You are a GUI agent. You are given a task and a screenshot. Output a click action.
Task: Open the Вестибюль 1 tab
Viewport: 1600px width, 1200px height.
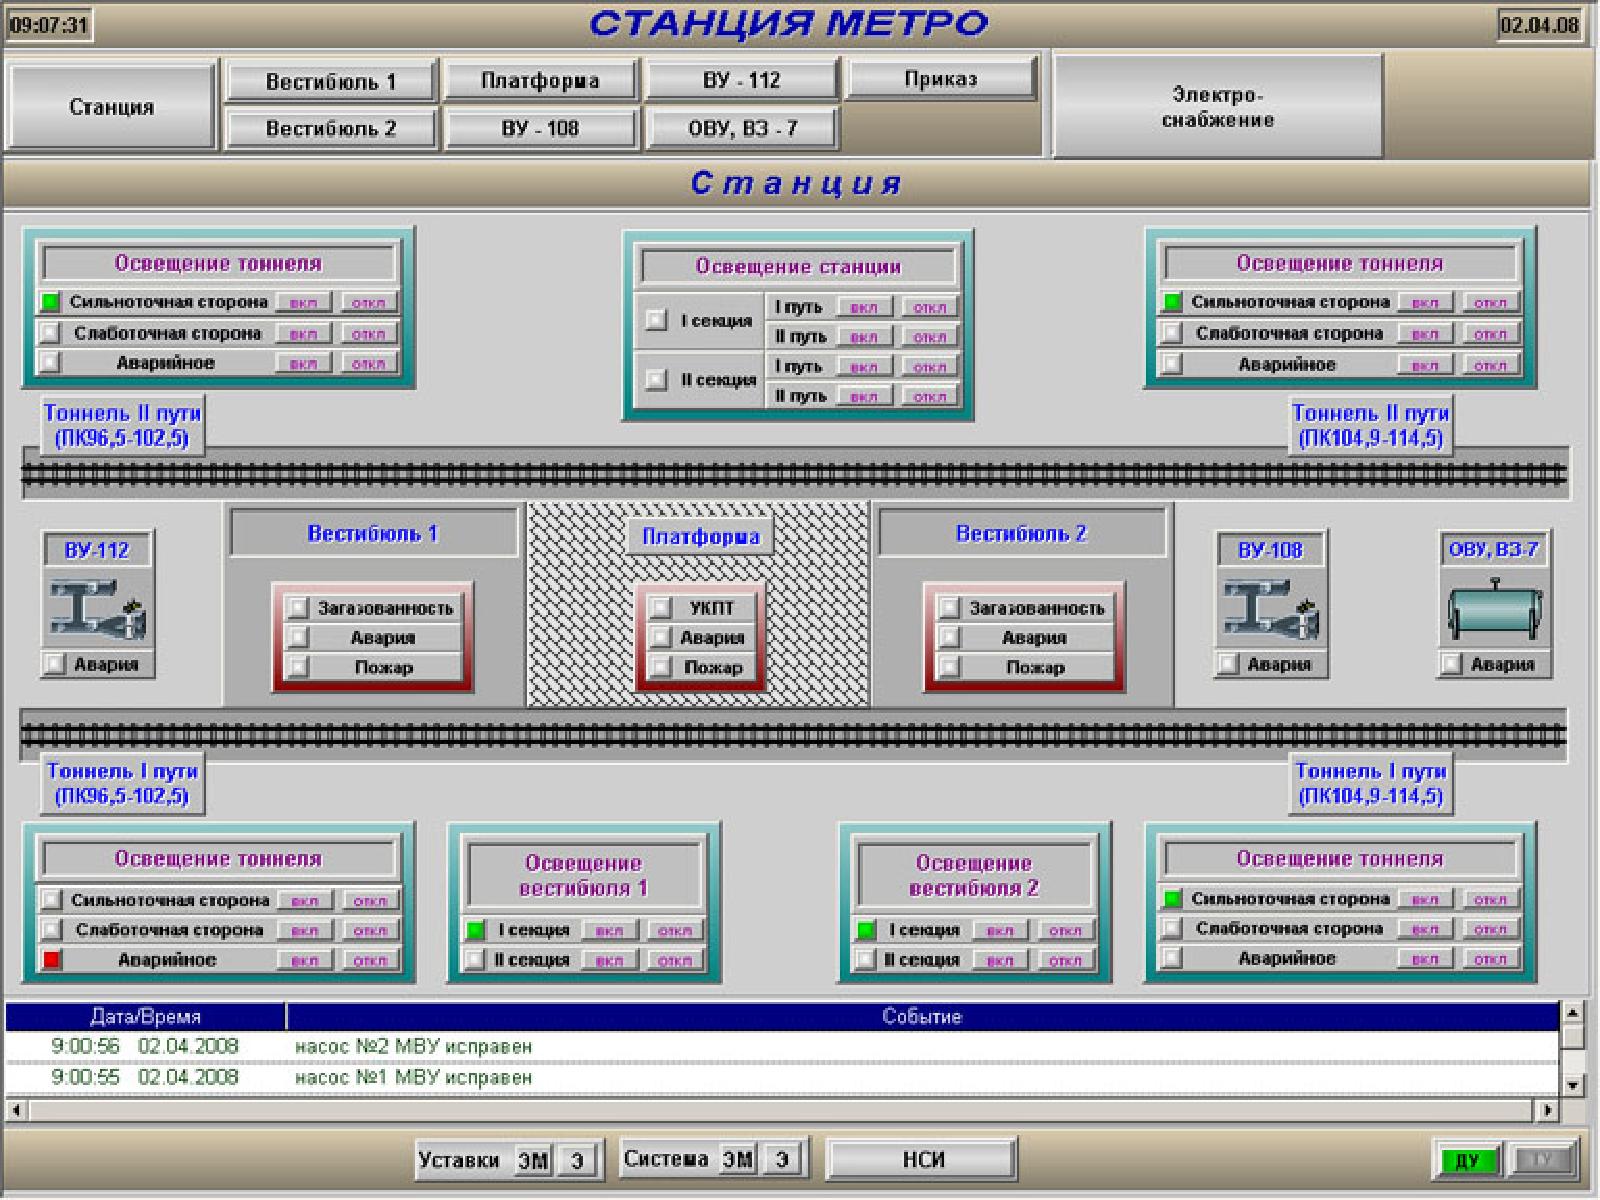click(331, 82)
